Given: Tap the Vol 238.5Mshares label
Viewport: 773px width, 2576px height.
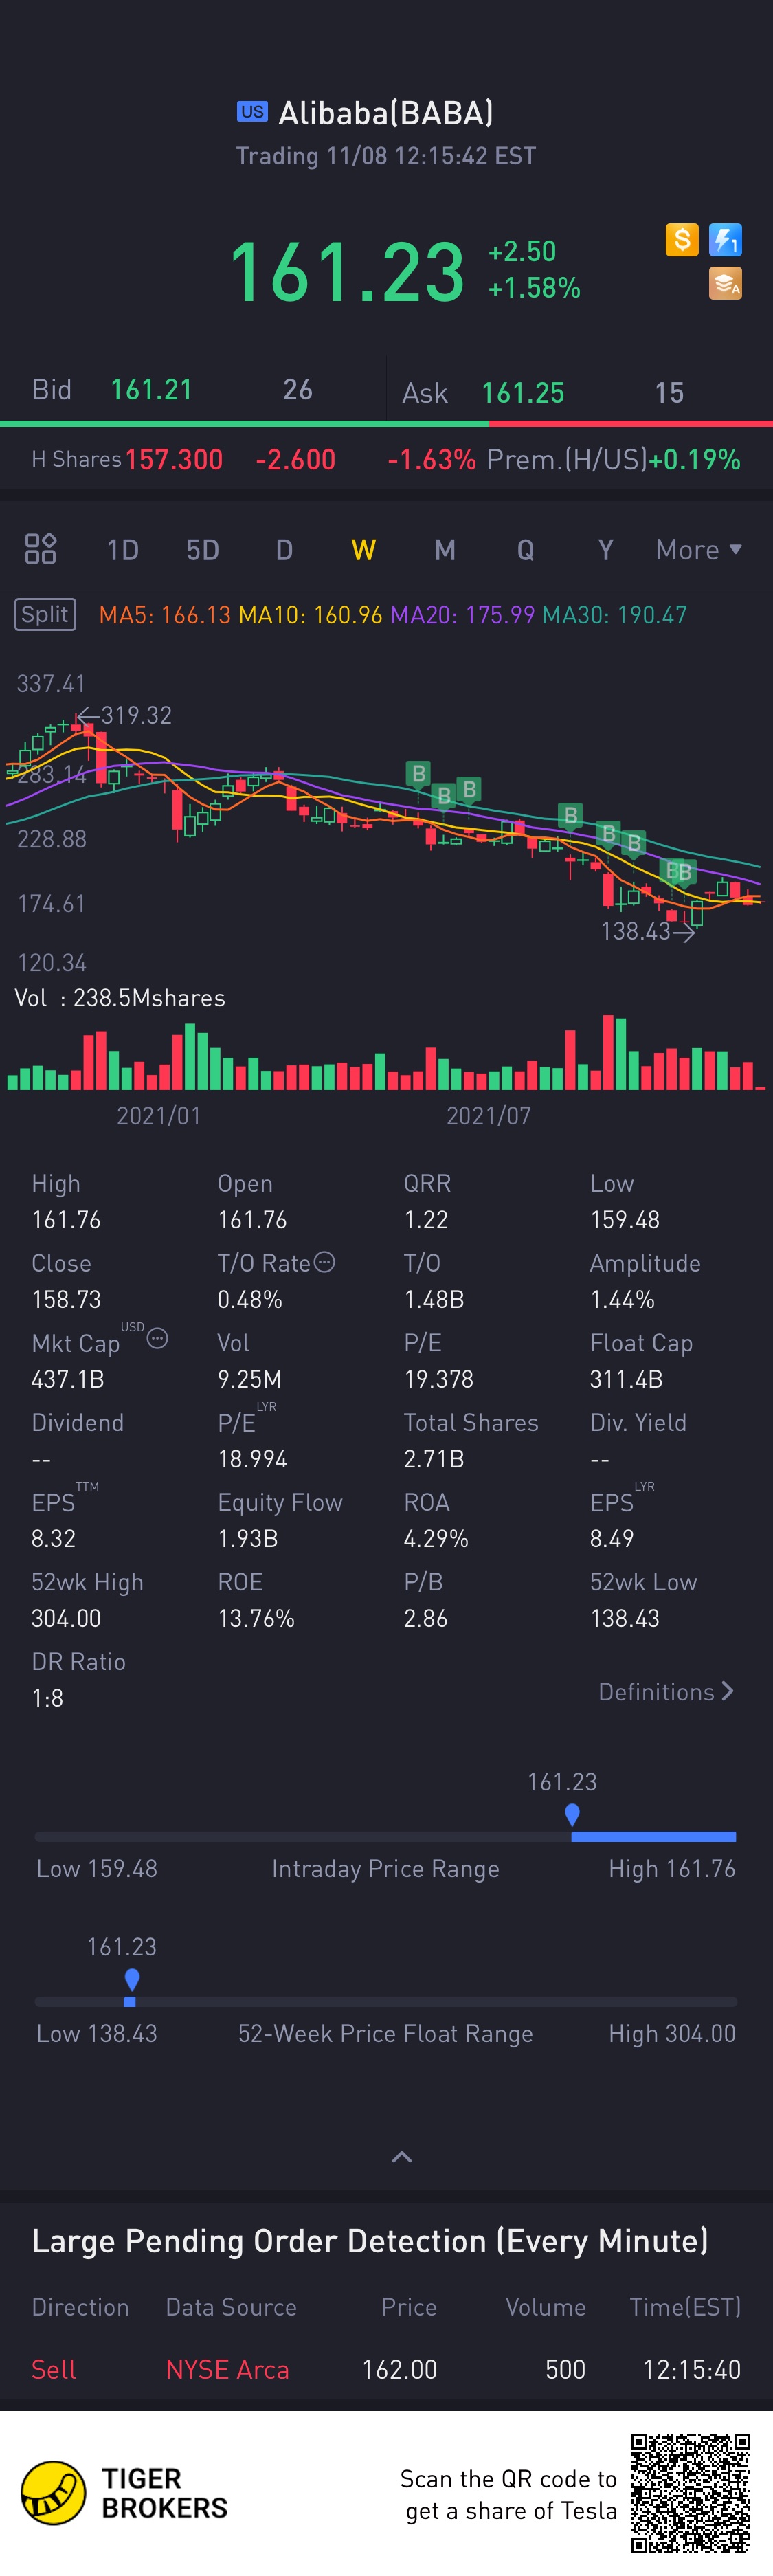Looking at the screenshot, I should pos(120,998).
